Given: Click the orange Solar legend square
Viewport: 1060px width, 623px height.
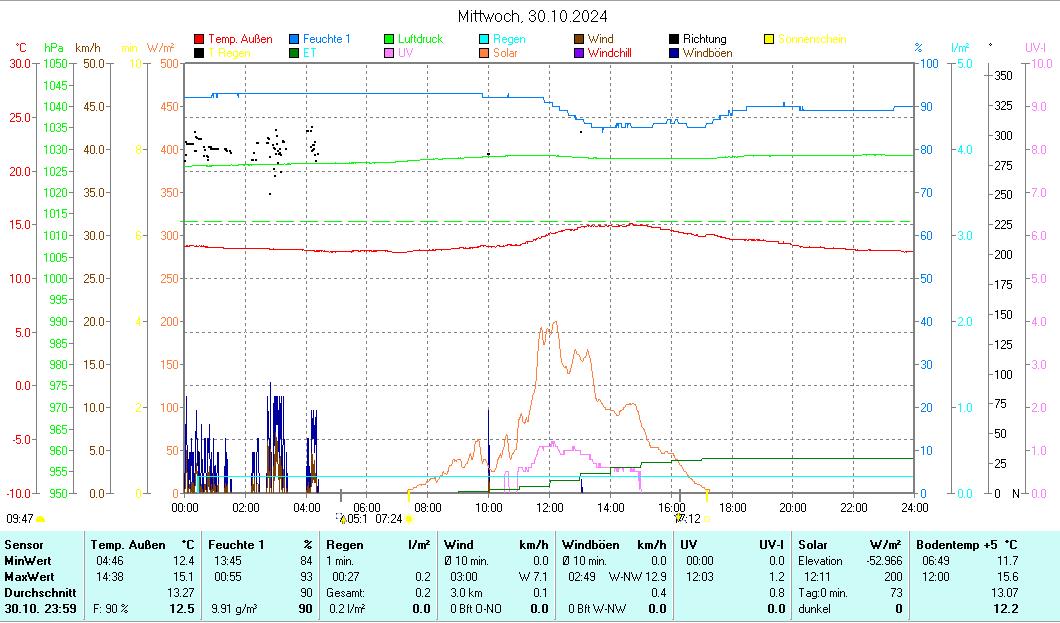Looking at the screenshot, I should click(x=485, y=53).
